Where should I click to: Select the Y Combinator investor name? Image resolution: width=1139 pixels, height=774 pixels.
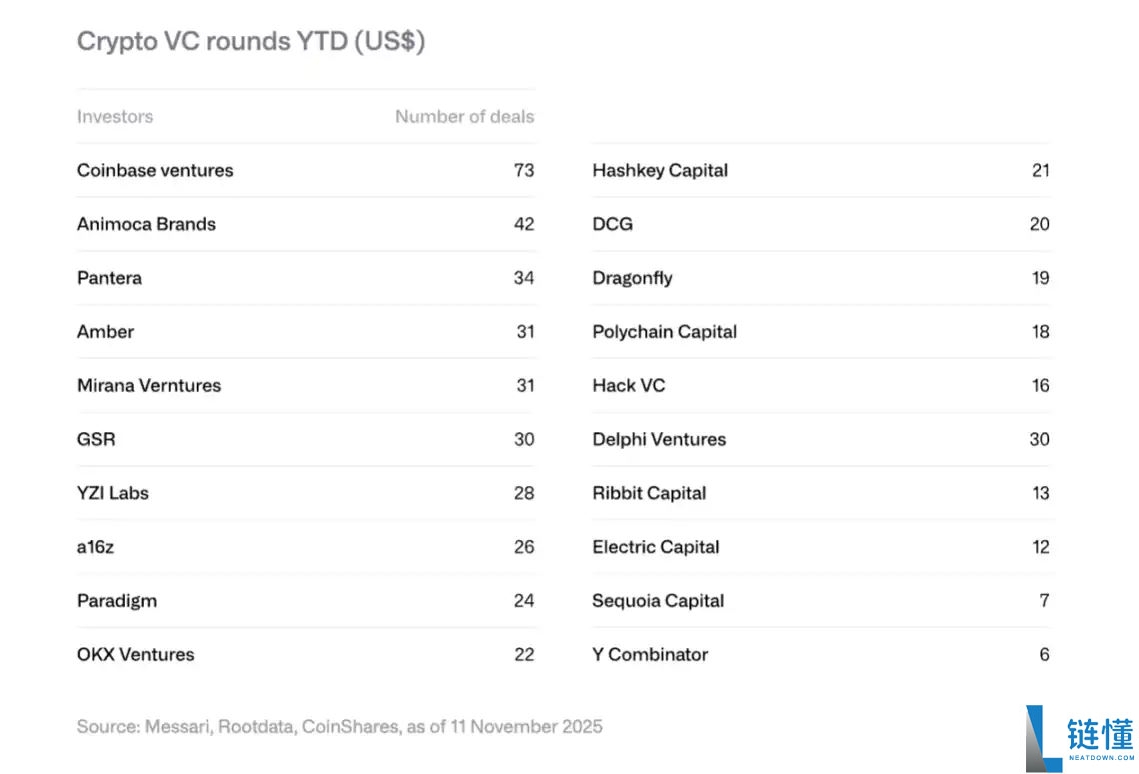tap(650, 655)
